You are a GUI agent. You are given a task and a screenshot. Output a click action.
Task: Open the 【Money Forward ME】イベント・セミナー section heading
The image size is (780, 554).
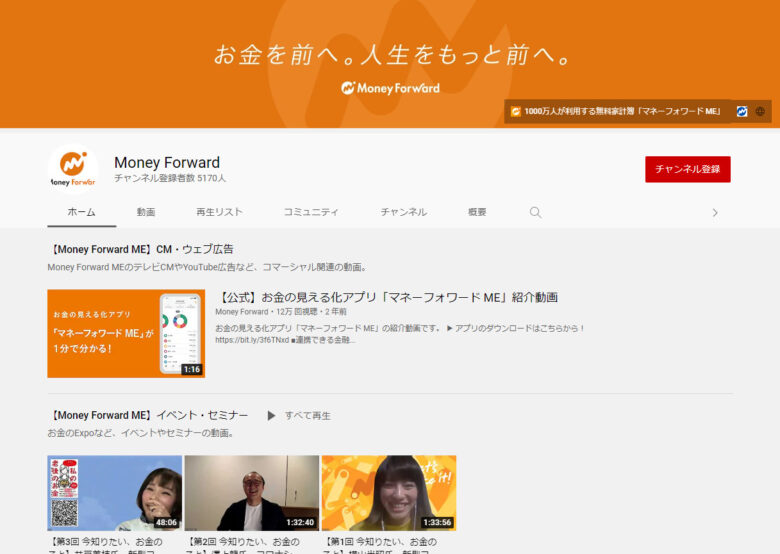point(148,415)
